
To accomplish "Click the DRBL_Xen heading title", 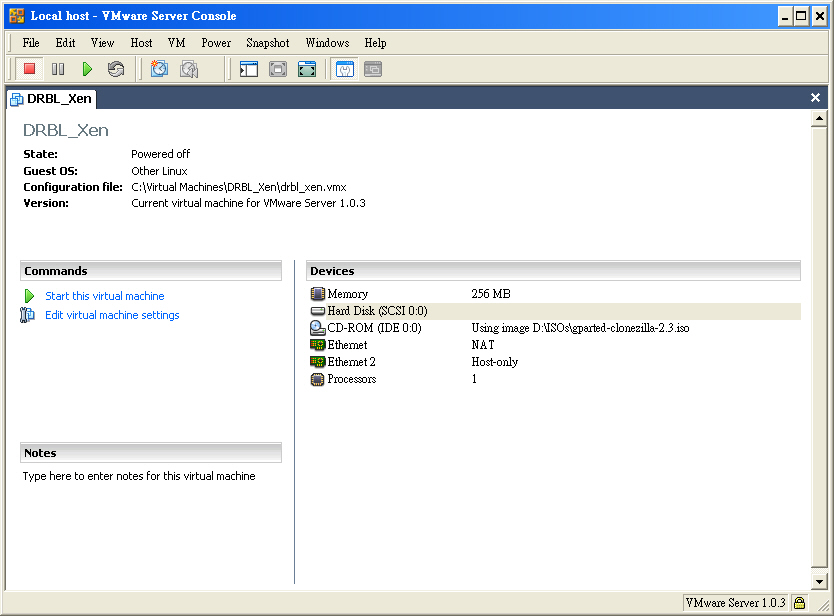I will (x=66, y=130).
